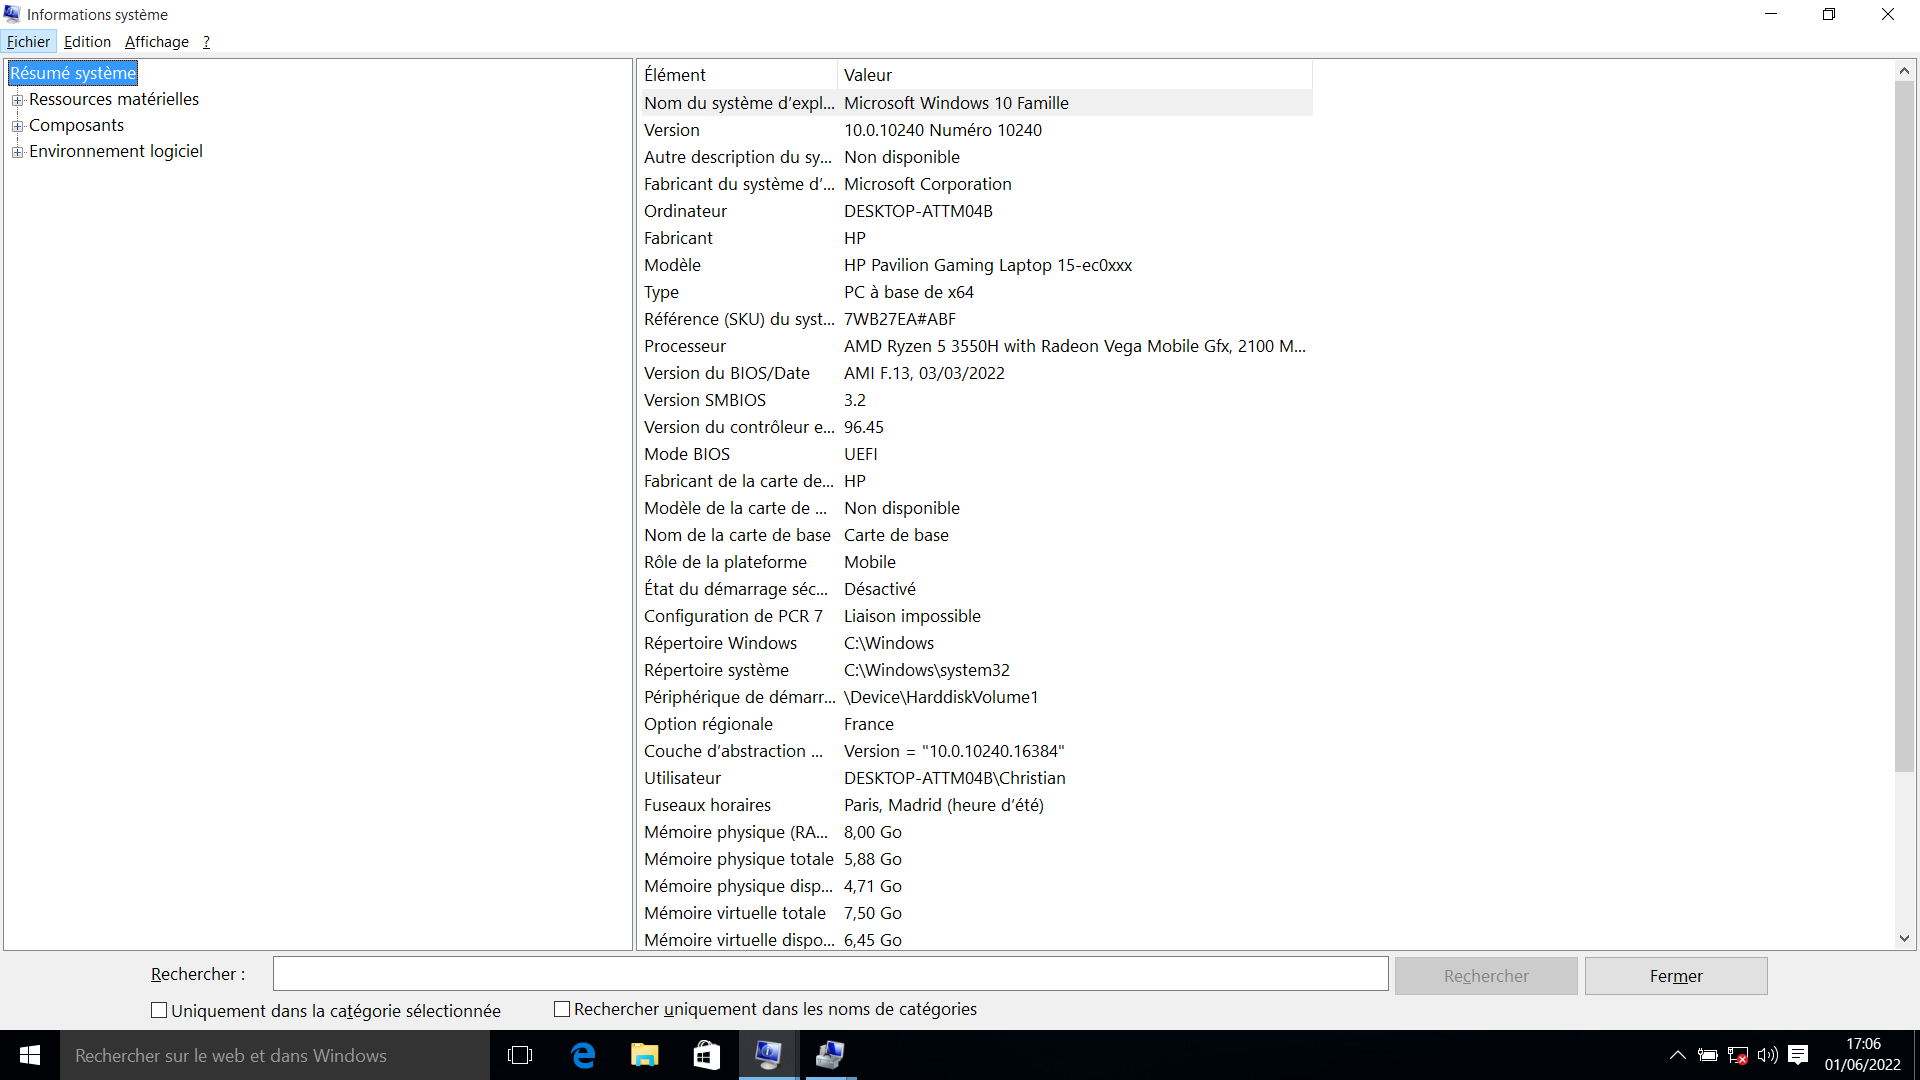This screenshot has height=1080, width=1920.
Task: Click the volume tray icon
Action: (x=1768, y=1055)
